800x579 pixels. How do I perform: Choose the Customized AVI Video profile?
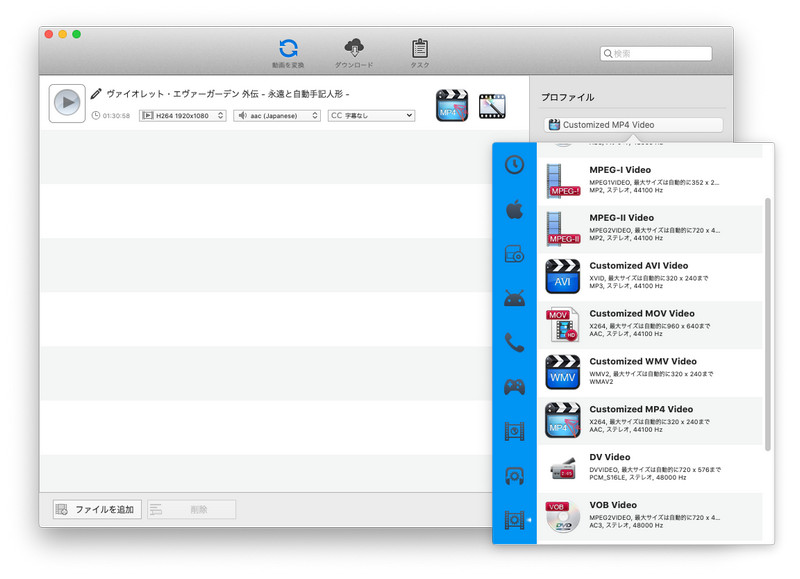650,277
